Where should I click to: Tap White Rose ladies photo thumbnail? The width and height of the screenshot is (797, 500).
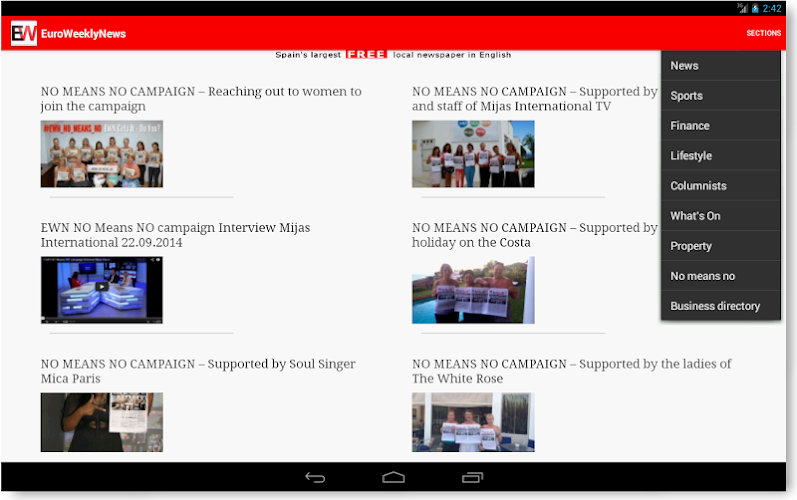473,422
